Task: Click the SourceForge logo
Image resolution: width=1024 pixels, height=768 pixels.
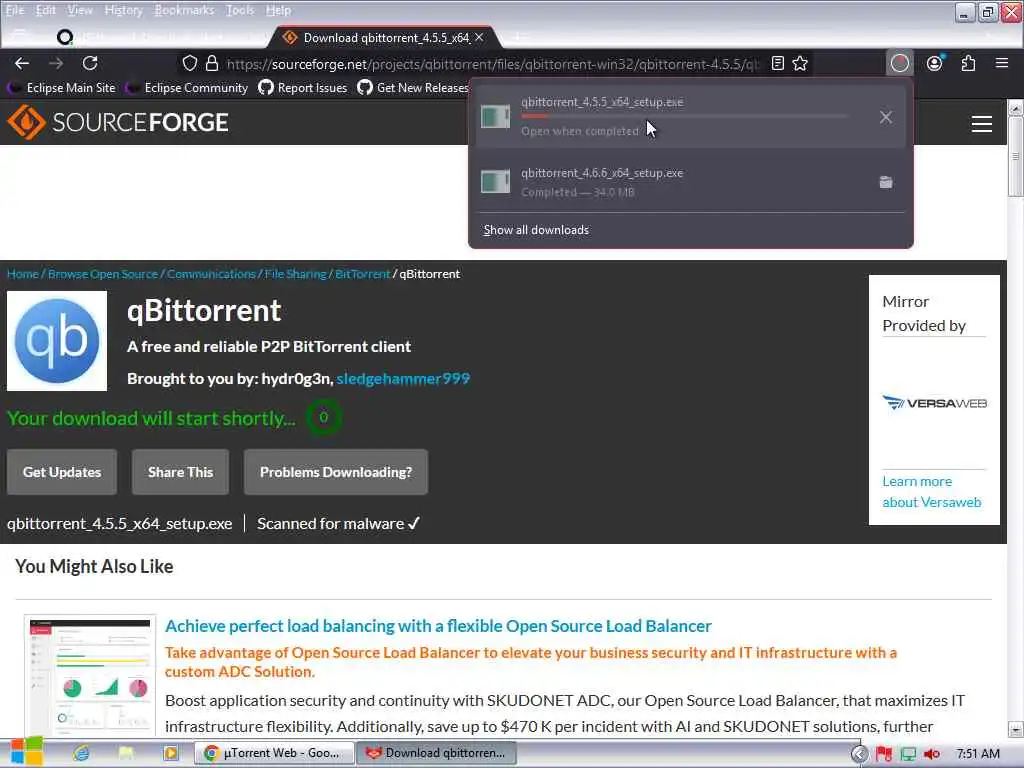Action: [x=118, y=122]
